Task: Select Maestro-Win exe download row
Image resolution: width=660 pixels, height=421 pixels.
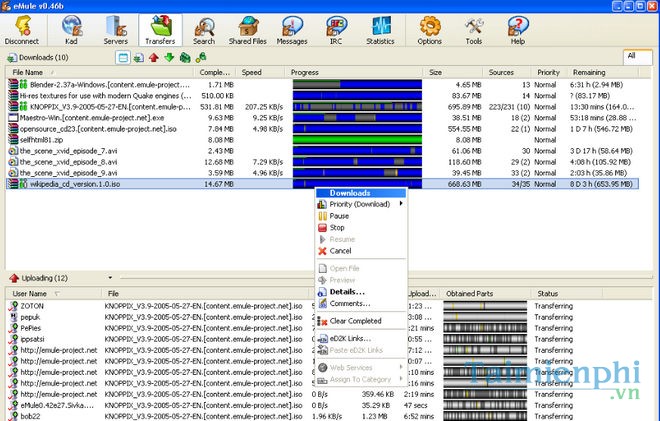Action: pyautogui.click(x=322, y=118)
